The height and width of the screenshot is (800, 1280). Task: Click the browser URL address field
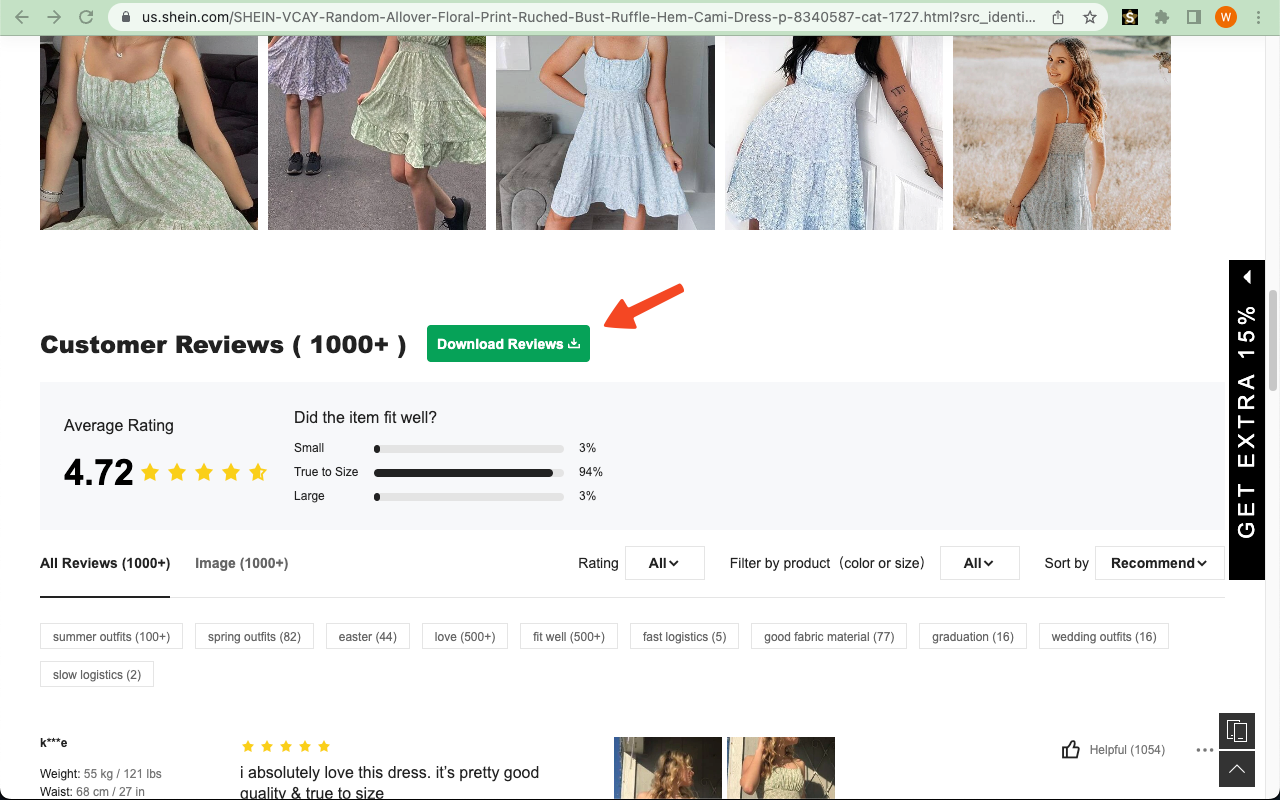coord(590,17)
